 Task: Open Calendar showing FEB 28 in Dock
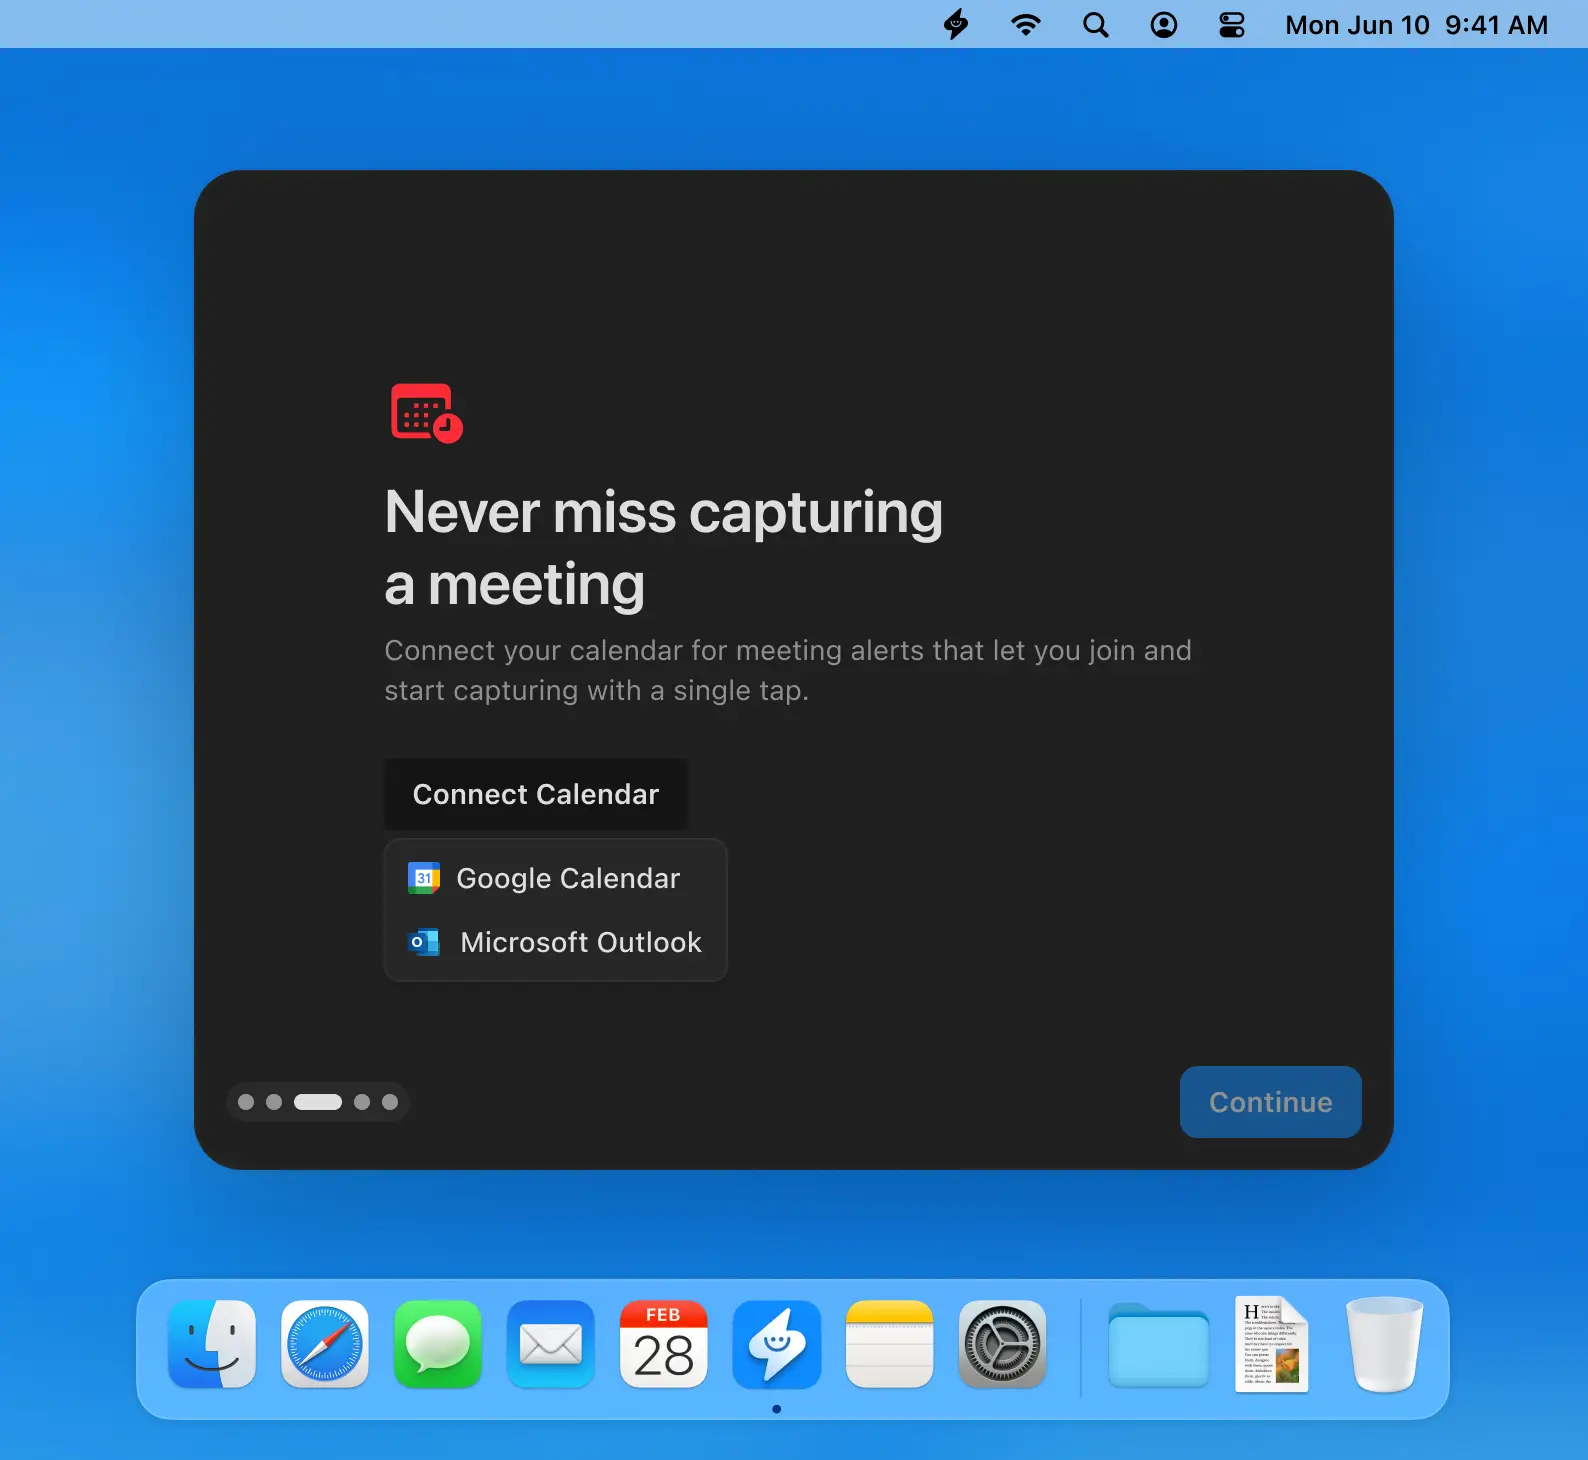click(x=664, y=1344)
